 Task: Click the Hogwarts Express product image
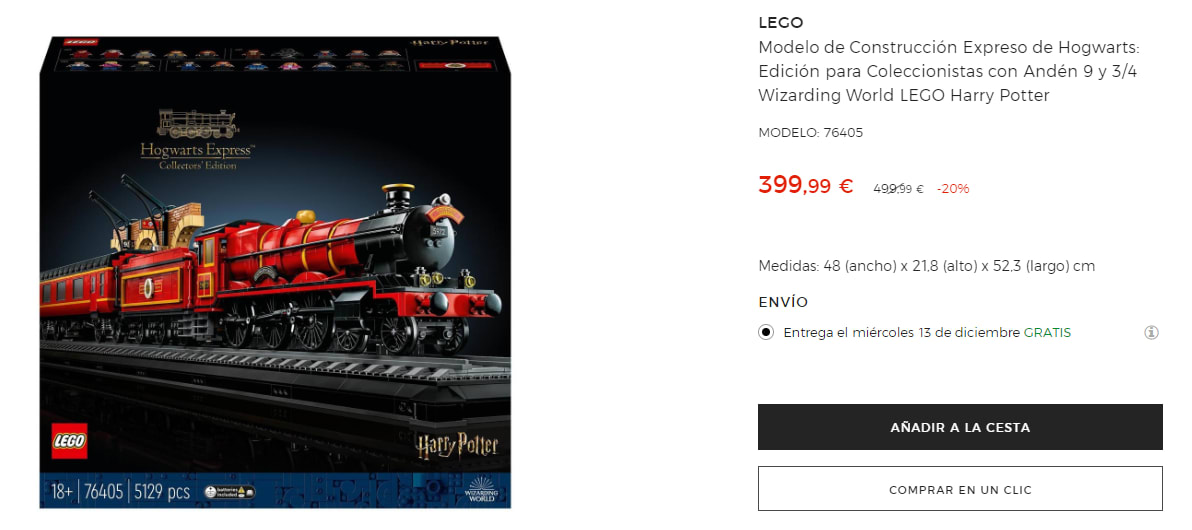point(275,271)
